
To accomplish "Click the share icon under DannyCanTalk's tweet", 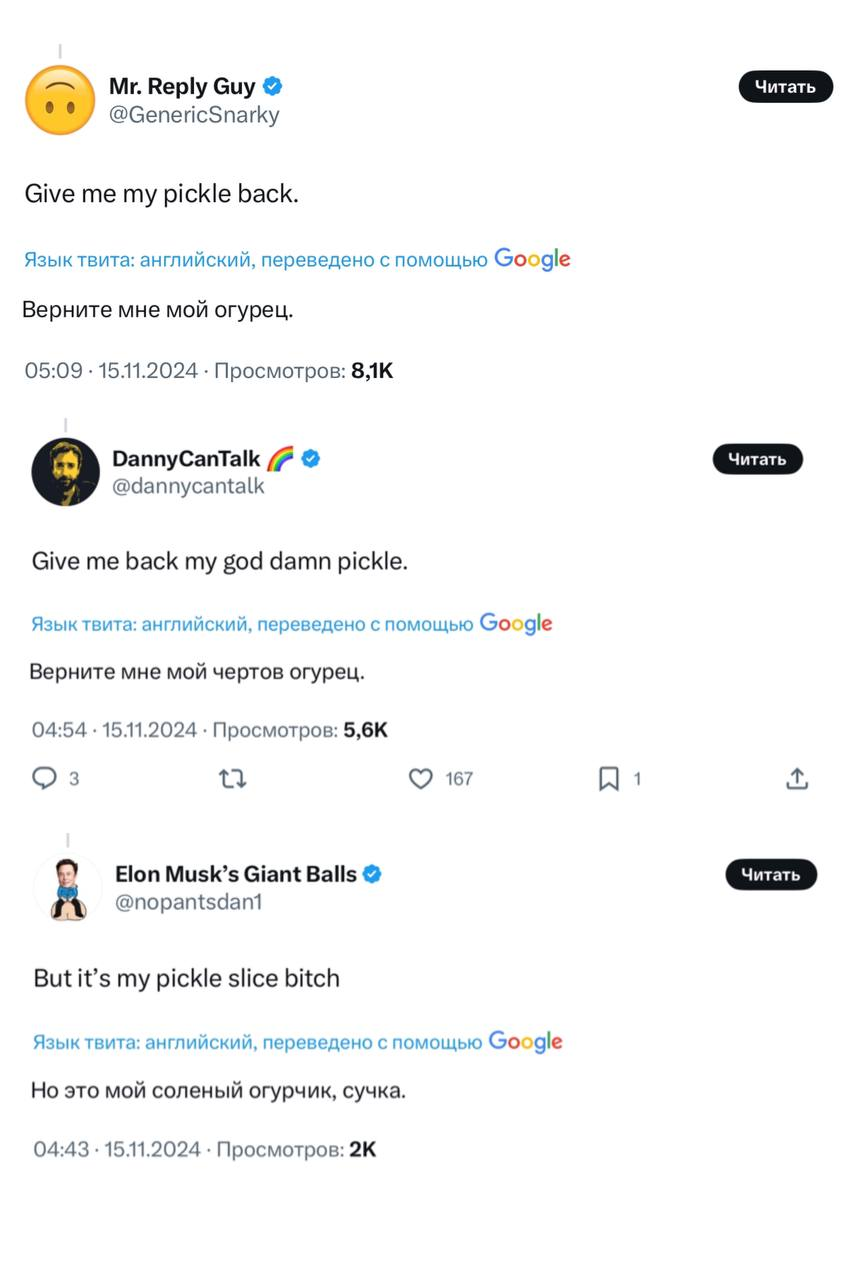I will tap(796, 779).
